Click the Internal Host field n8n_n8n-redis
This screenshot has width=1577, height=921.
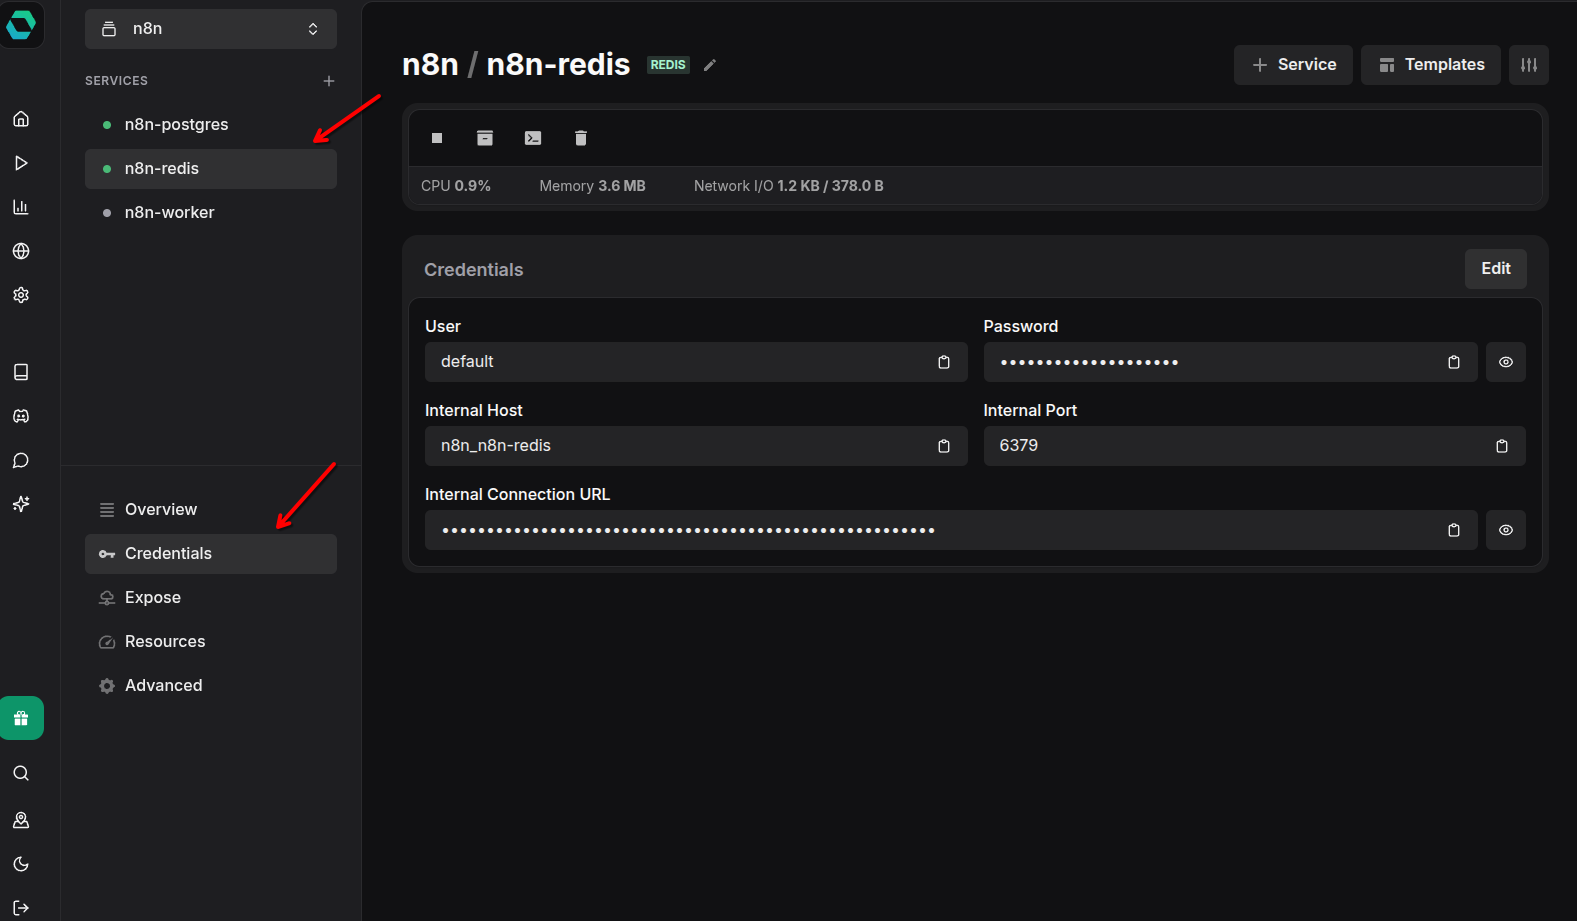pos(696,446)
